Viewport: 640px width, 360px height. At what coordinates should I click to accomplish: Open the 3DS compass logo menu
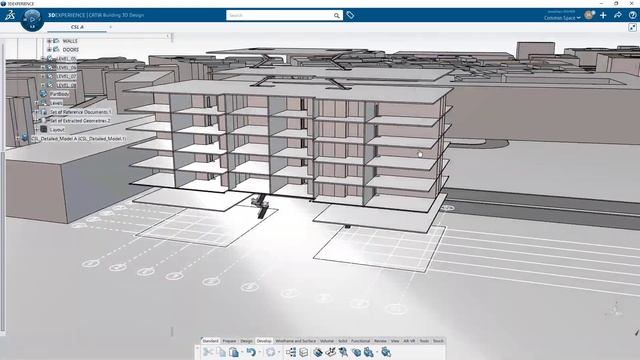click(10, 16)
